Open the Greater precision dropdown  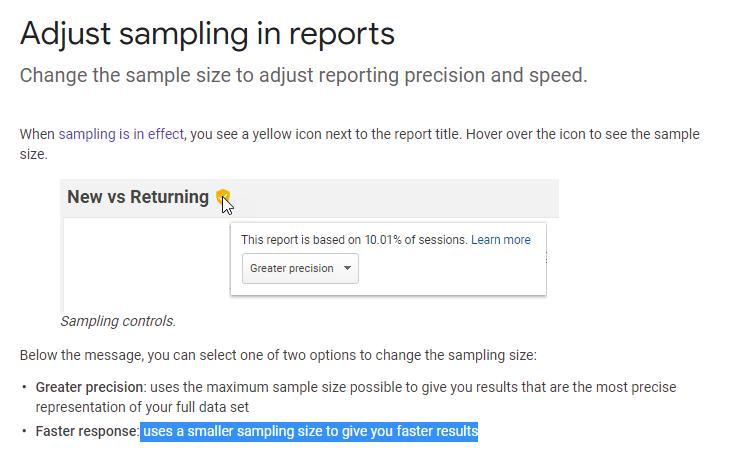click(300, 268)
